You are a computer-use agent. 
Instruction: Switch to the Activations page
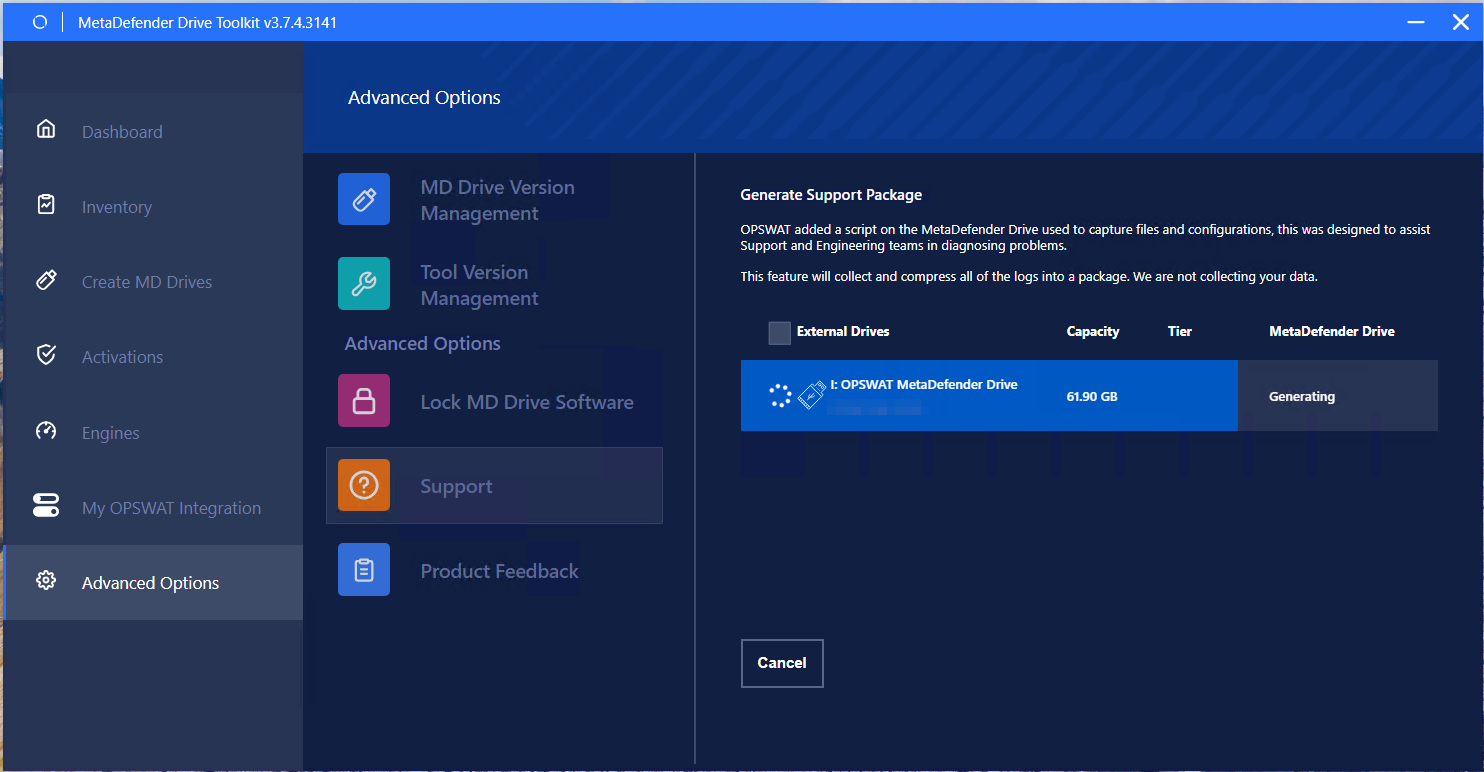[x=153, y=357]
